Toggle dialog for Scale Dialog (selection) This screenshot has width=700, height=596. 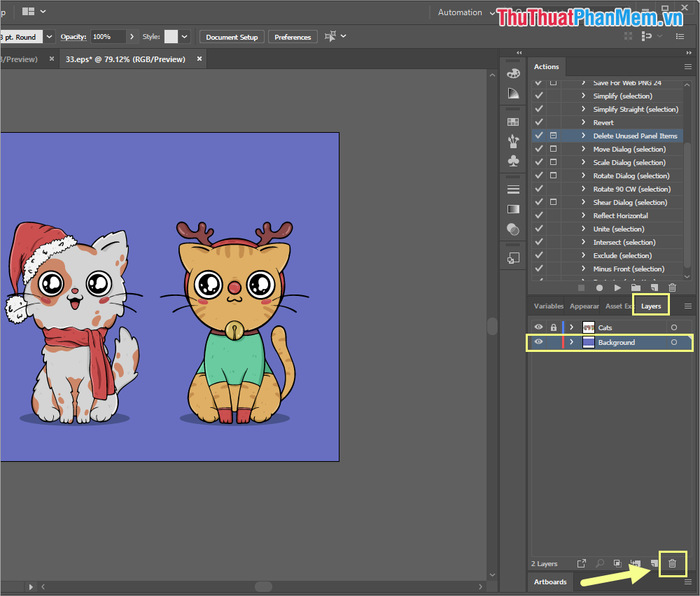554,162
